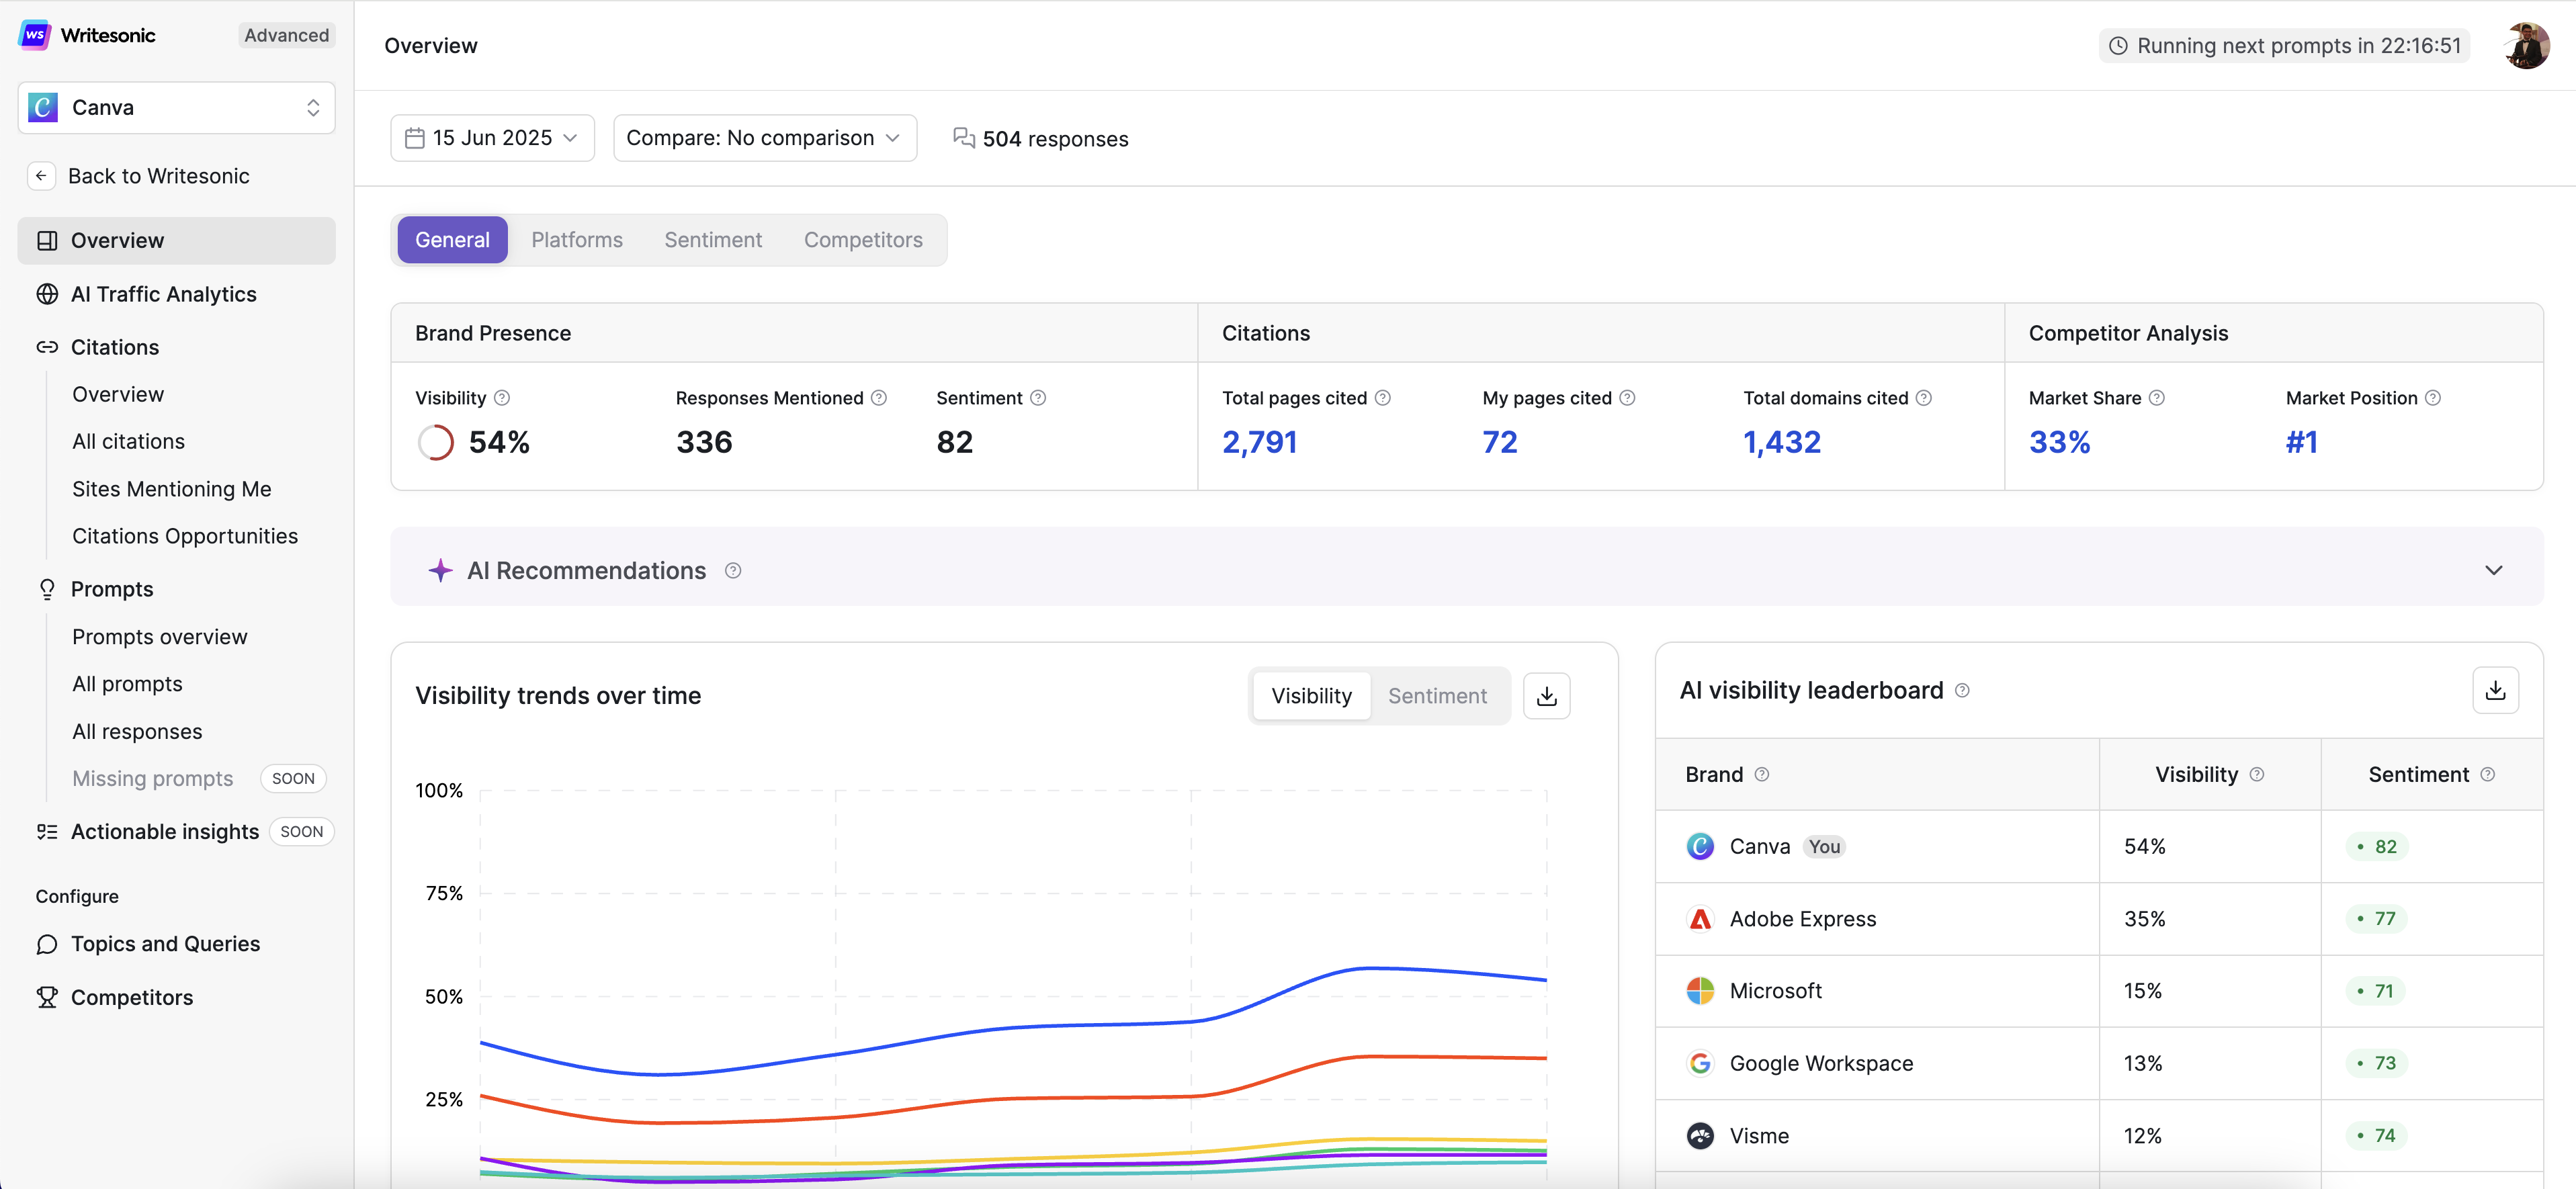Click the leaderboard Sentiment column info icon
This screenshot has height=1189, width=2576.
[2488, 775]
